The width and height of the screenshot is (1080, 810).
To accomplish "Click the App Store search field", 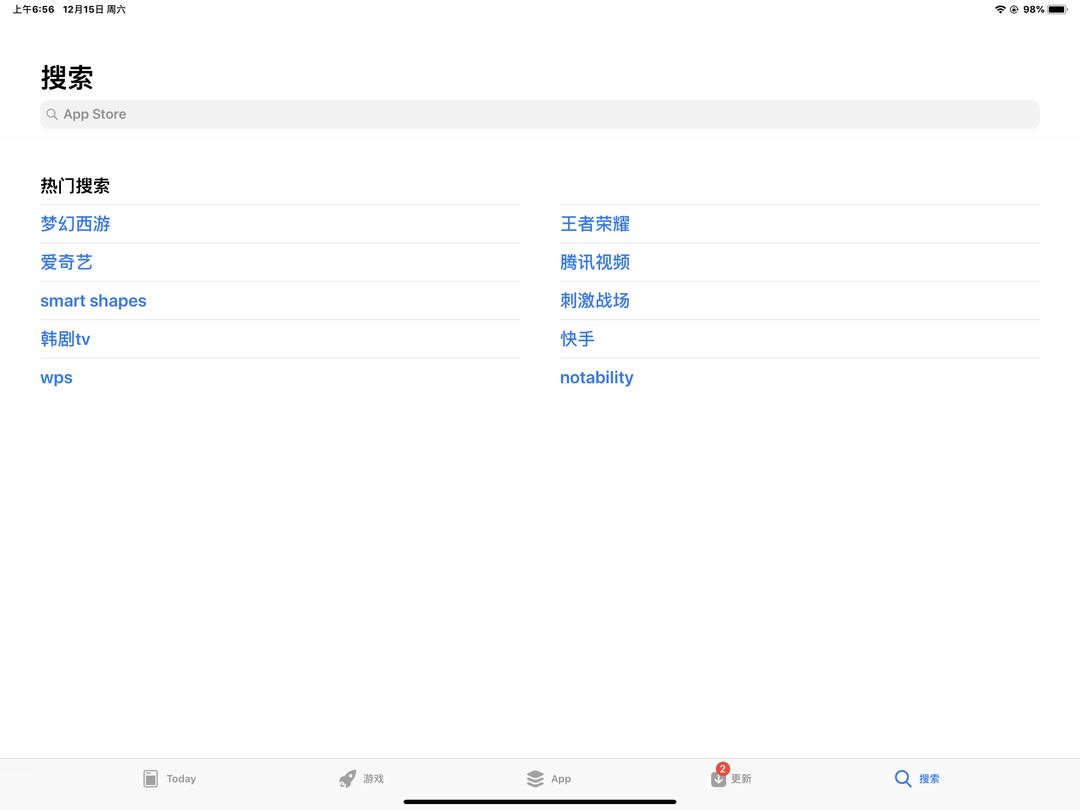I will click(x=539, y=114).
